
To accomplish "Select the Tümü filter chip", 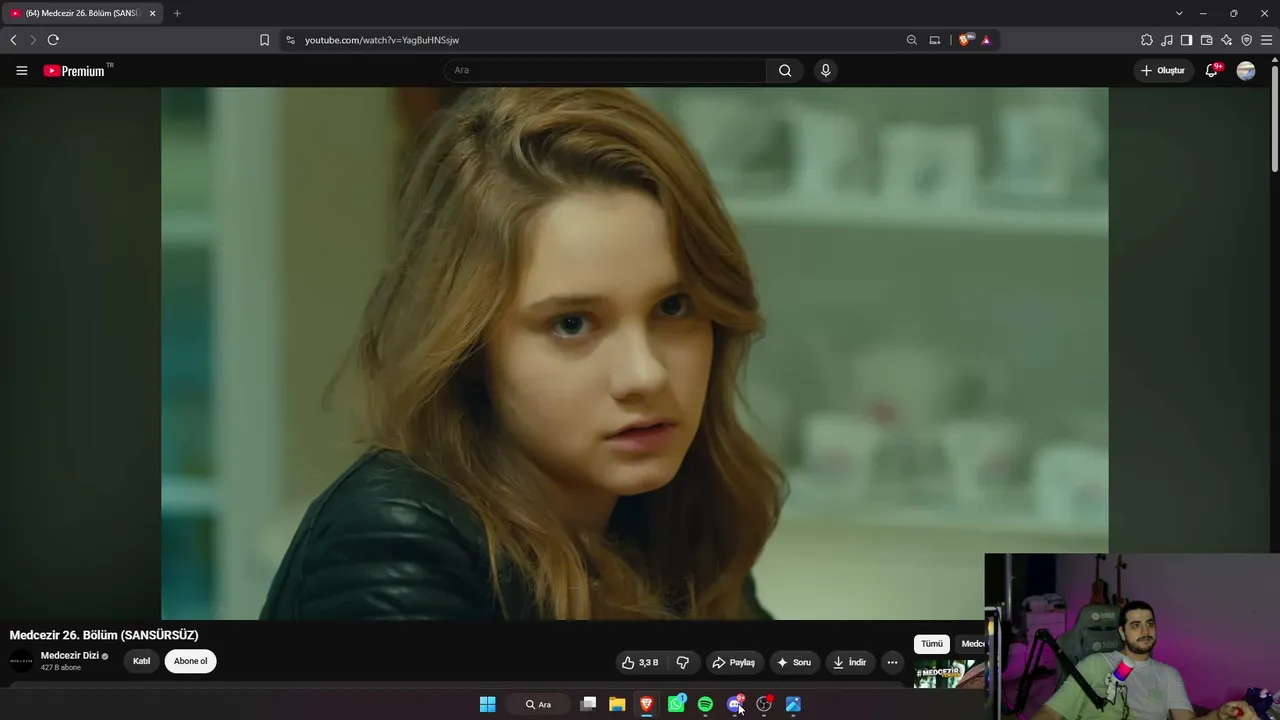I will (931, 644).
